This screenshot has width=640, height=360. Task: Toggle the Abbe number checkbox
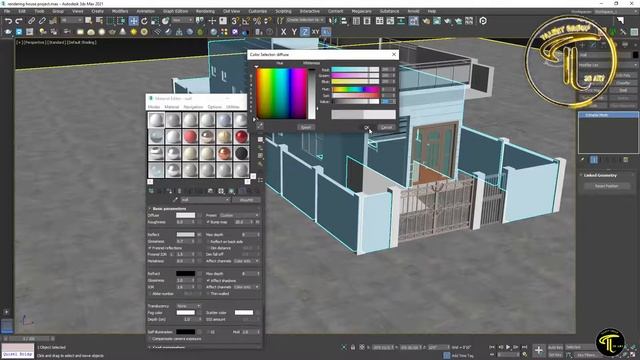(x=150, y=294)
